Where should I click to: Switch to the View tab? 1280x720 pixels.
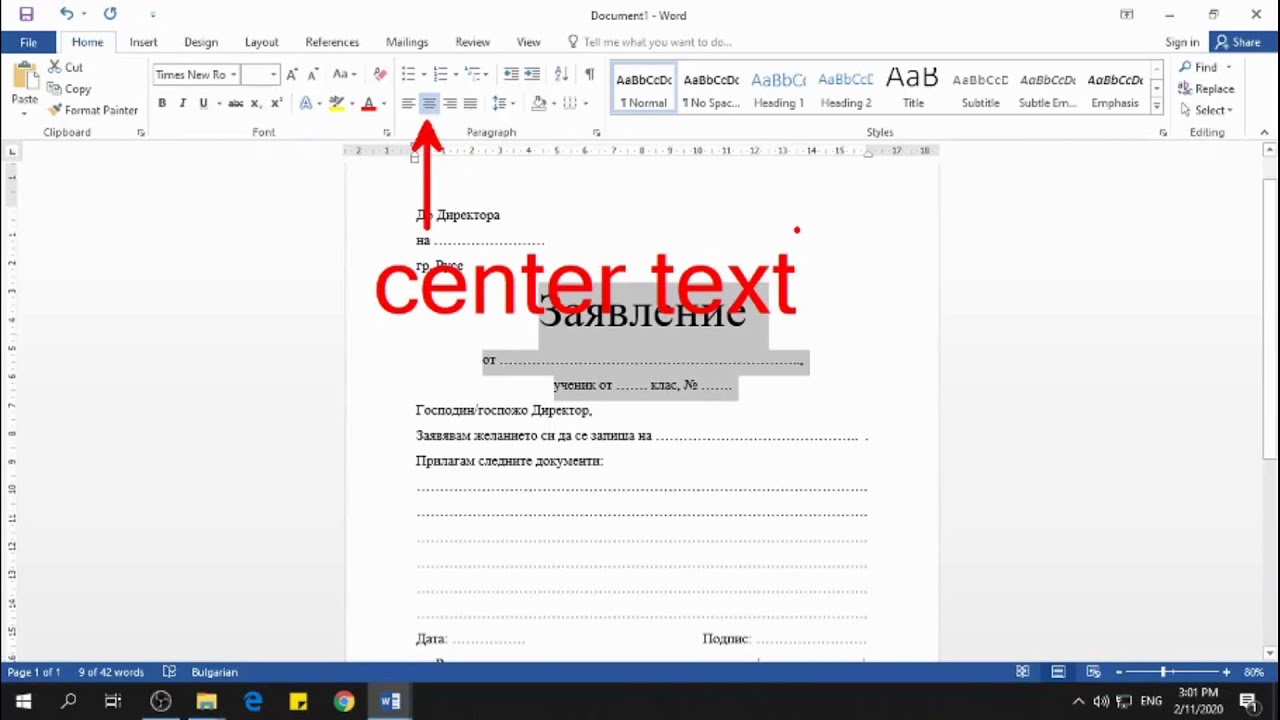click(528, 42)
